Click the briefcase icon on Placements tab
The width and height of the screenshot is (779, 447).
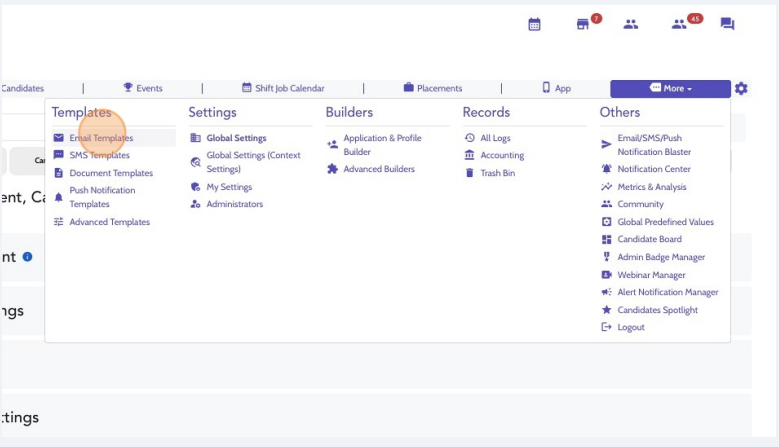408,87
